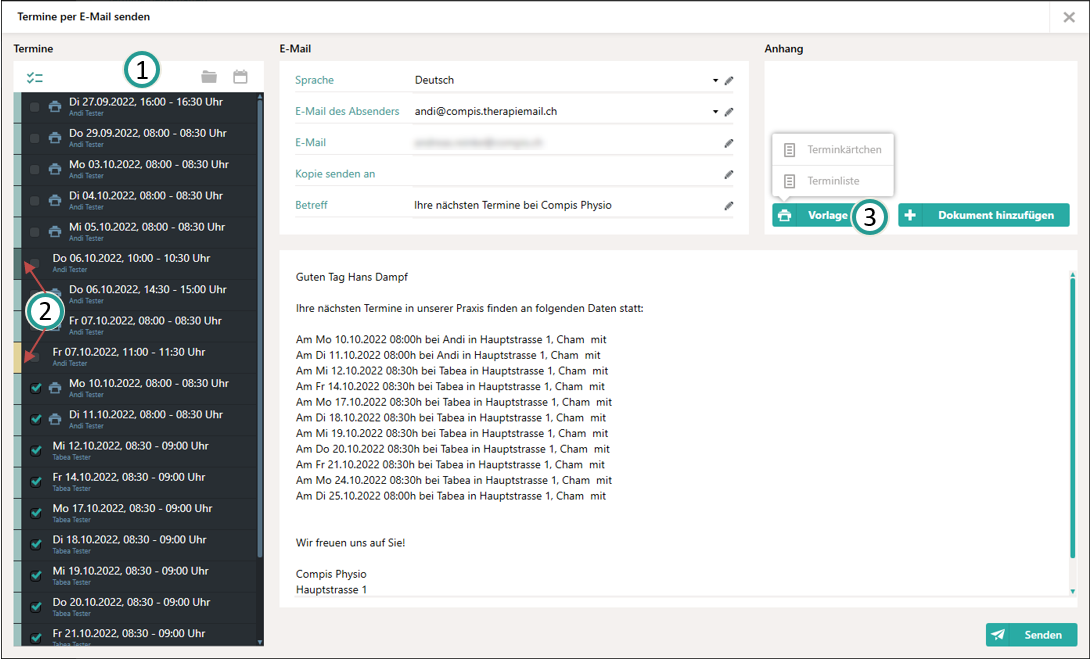The height and width of the screenshot is (661, 1091).
Task: Click scroll down arrow of appointment list
Action: tap(260, 642)
